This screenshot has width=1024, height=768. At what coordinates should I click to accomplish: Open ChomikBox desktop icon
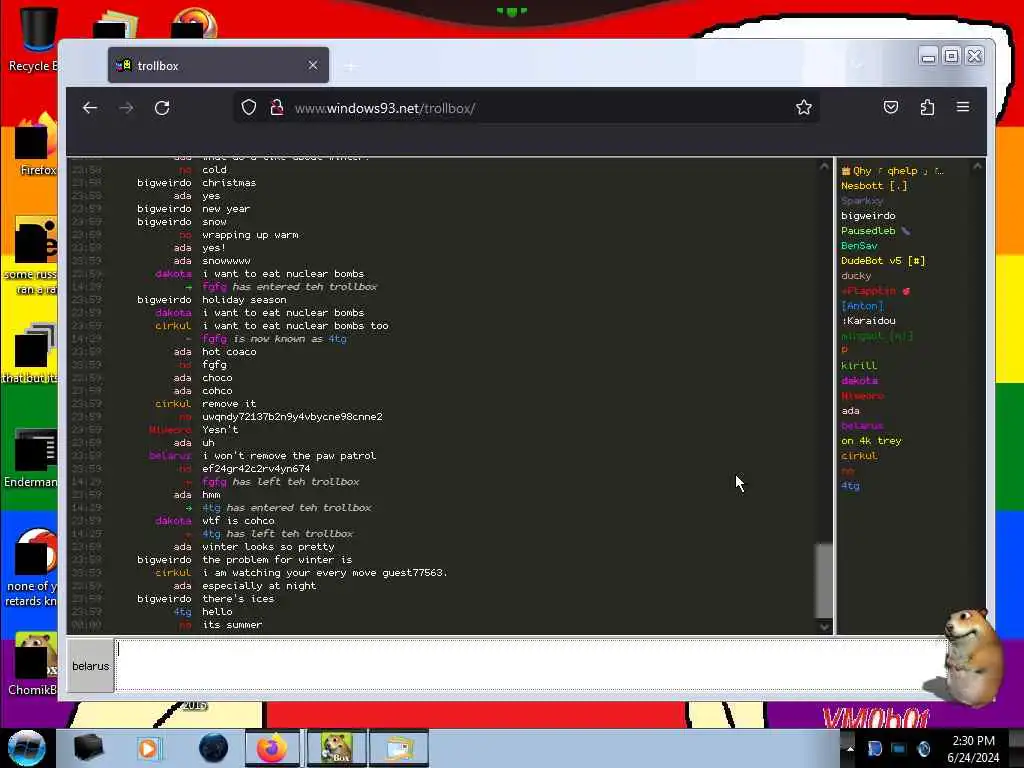(x=33, y=664)
